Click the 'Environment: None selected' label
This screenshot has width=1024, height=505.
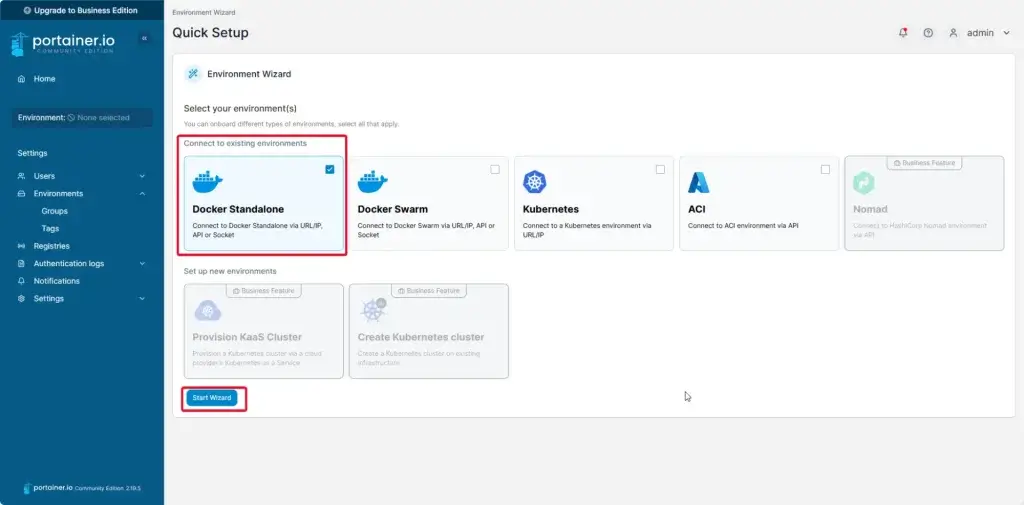82,118
